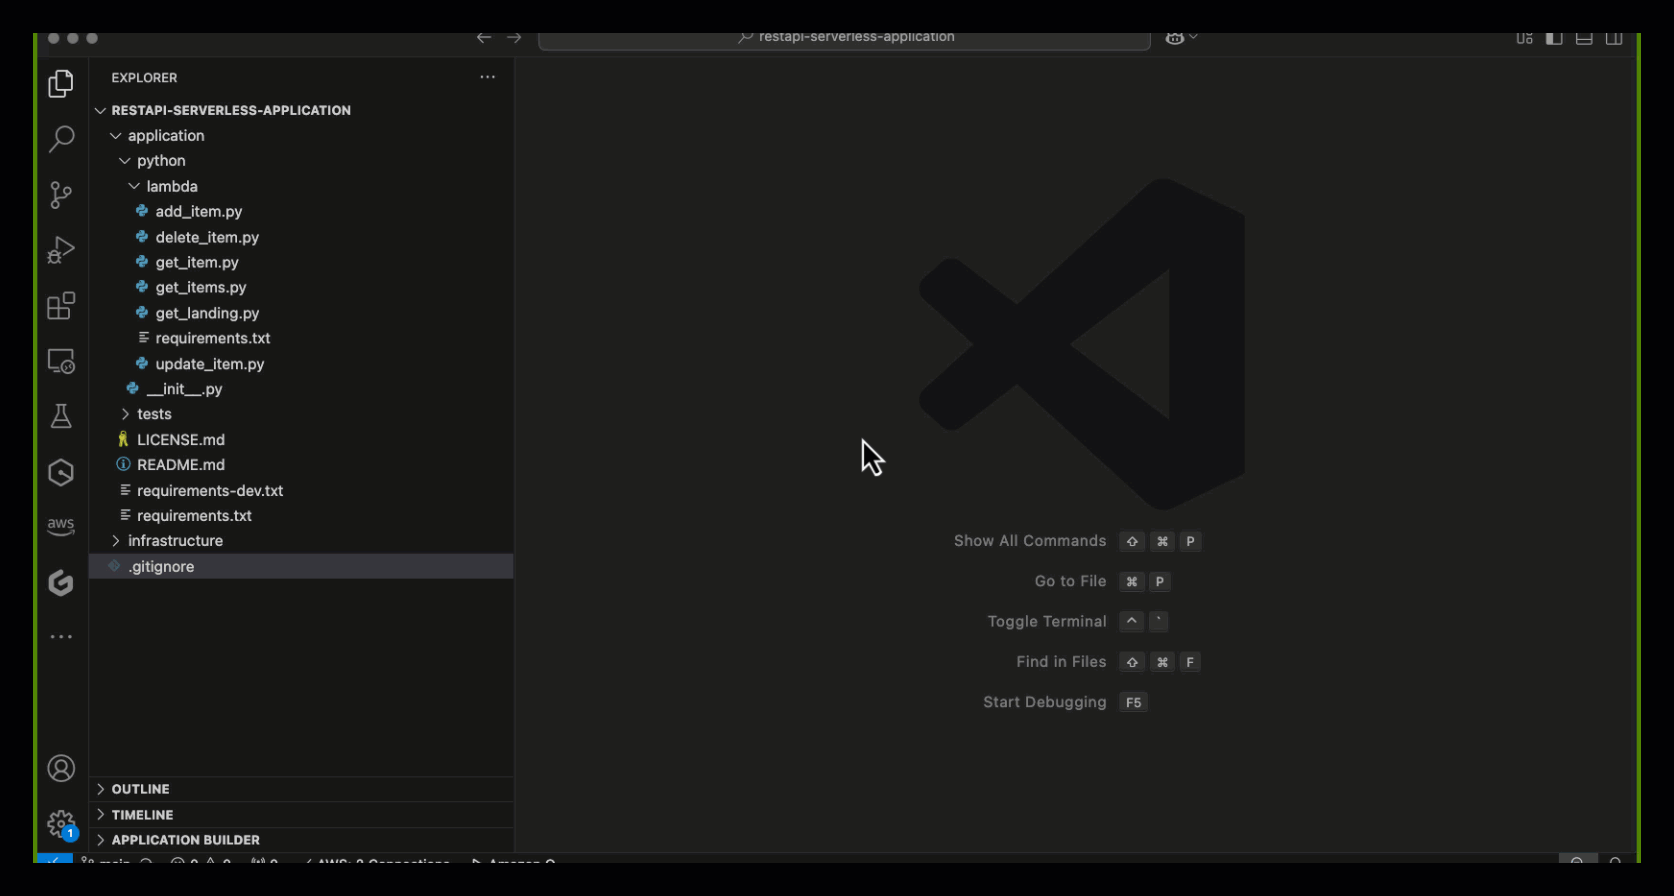Expand the infrastructure folder

pyautogui.click(x=175, y=541)
